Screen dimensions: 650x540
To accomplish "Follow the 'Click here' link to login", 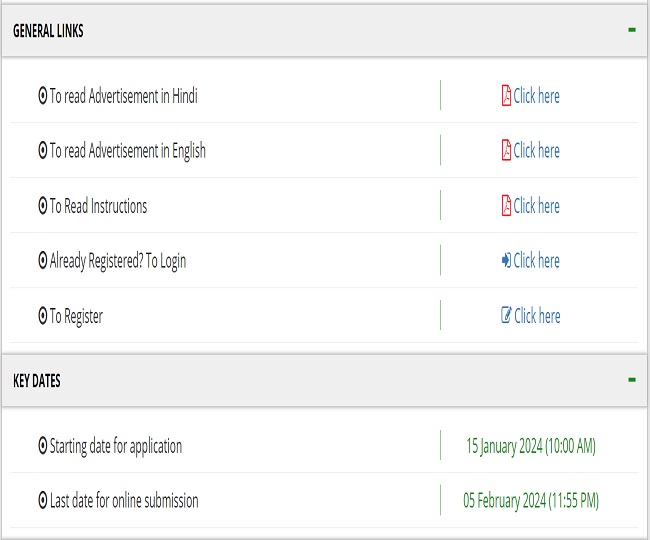I will click(x=537, y=261).
